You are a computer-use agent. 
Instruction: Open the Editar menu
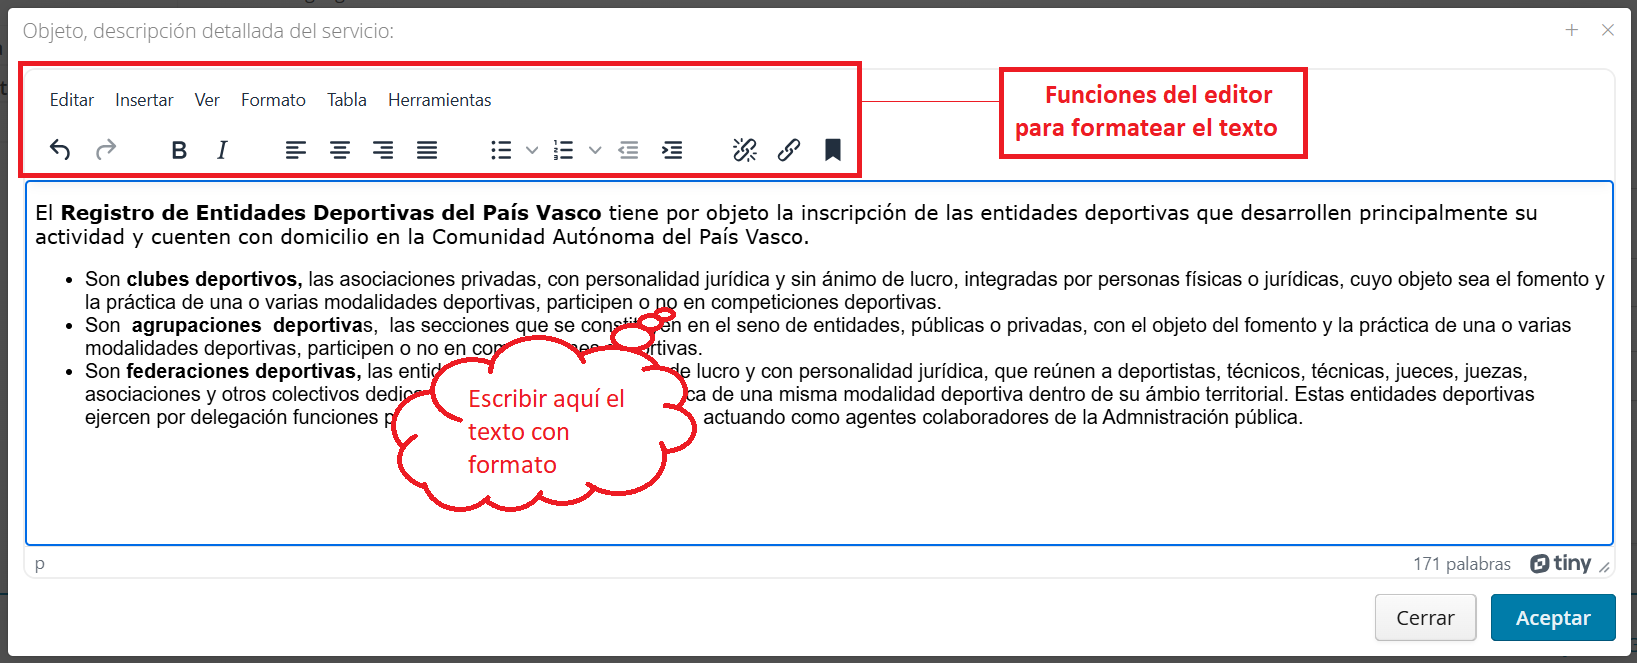(x=72, y=100)
